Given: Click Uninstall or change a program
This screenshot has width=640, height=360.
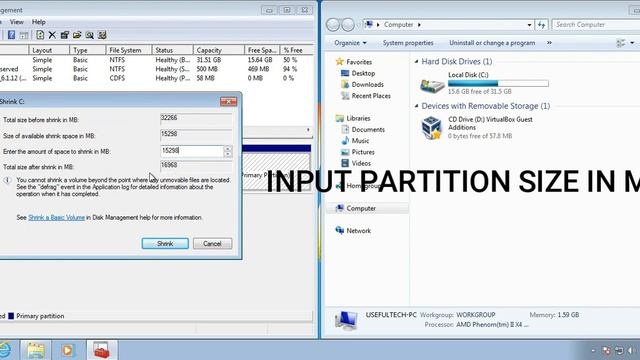Looking at the screenshot, I should pyautogui.click(x=492, y=43).
